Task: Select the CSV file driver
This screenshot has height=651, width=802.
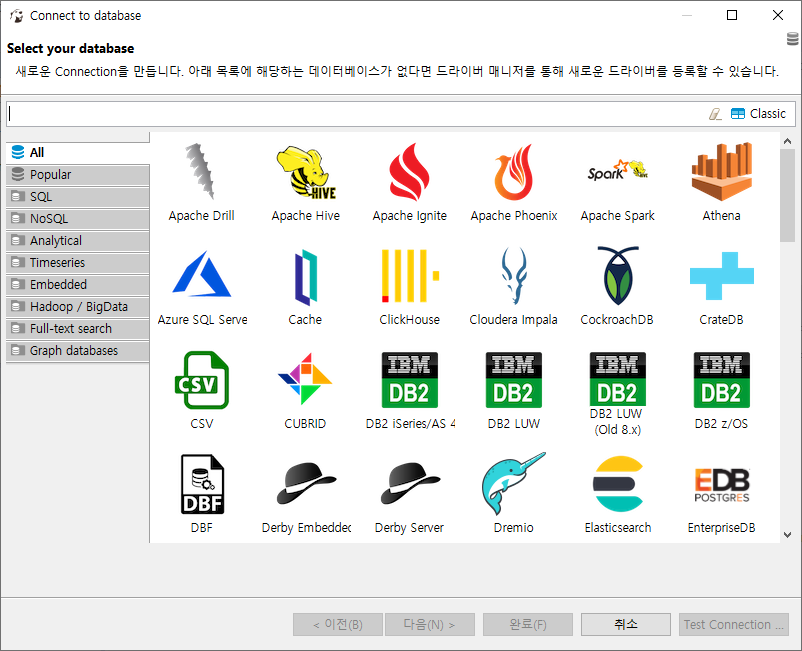Action: click(202, 380)
